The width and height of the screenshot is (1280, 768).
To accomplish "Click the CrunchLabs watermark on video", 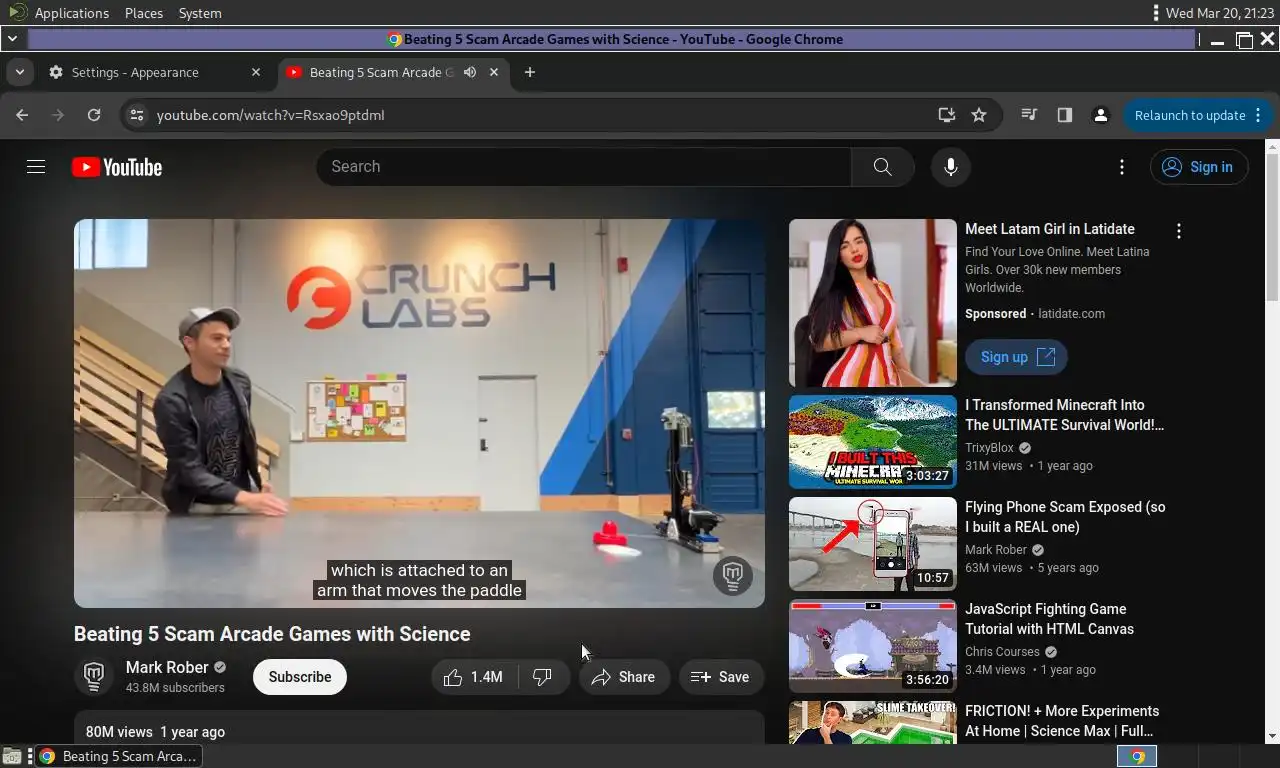I will (732, 575).
